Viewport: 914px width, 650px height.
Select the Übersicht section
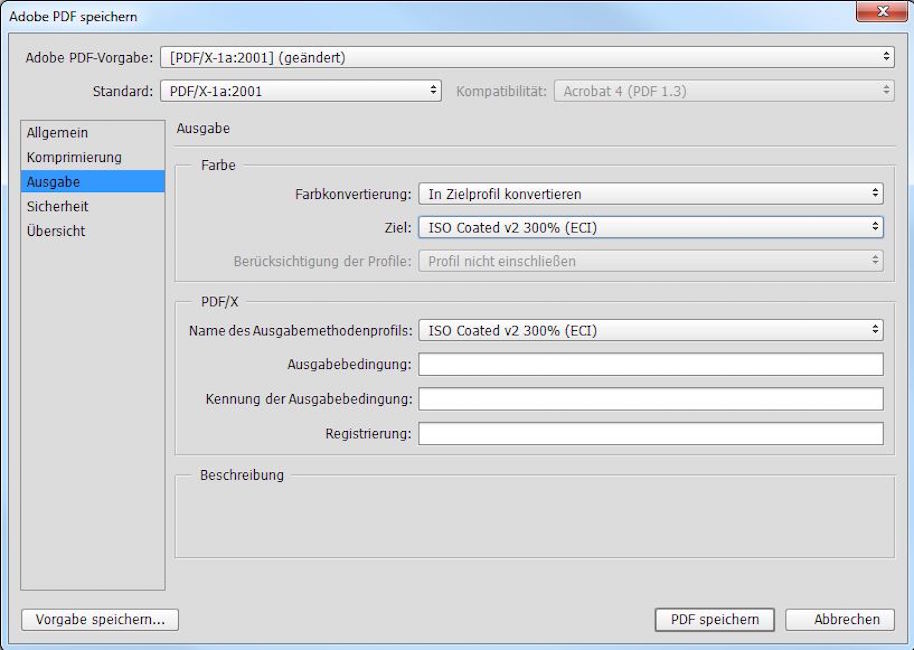[93, 231]
